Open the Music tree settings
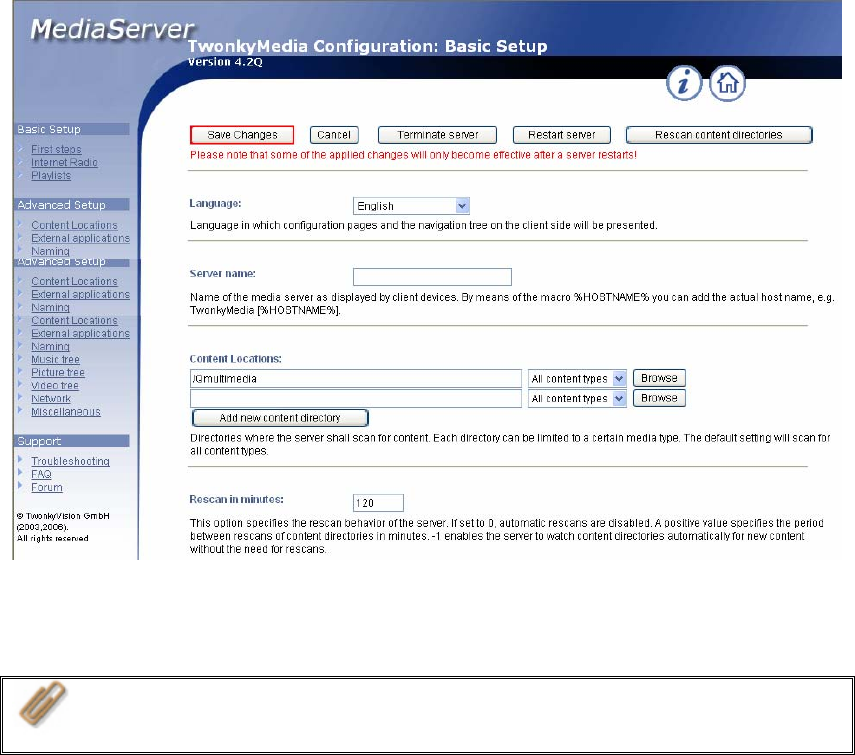The image size is (855, 755). 55,360
